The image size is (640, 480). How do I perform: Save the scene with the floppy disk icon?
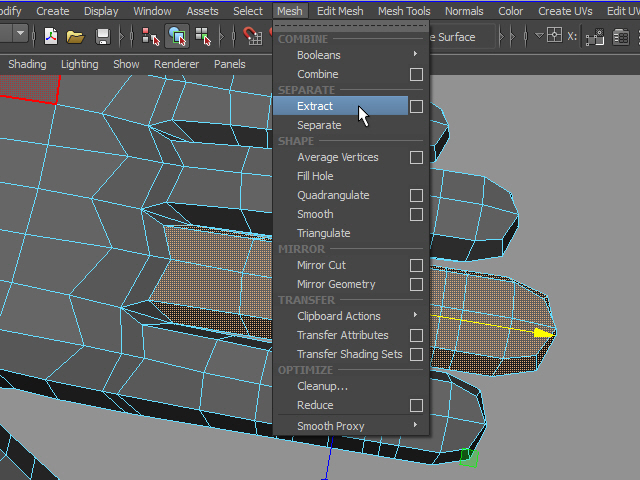[x=102, y=37]
